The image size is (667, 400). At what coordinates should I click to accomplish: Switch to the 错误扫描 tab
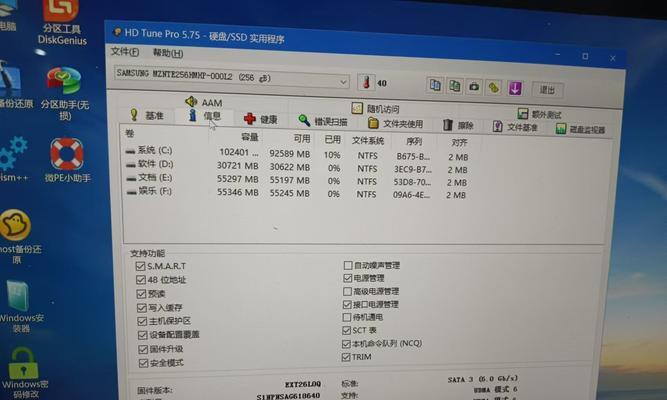coord(323,121)
